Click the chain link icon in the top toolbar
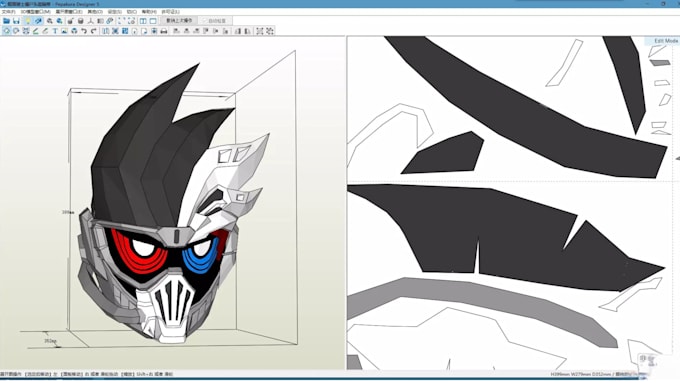 (x=110, y=21)
